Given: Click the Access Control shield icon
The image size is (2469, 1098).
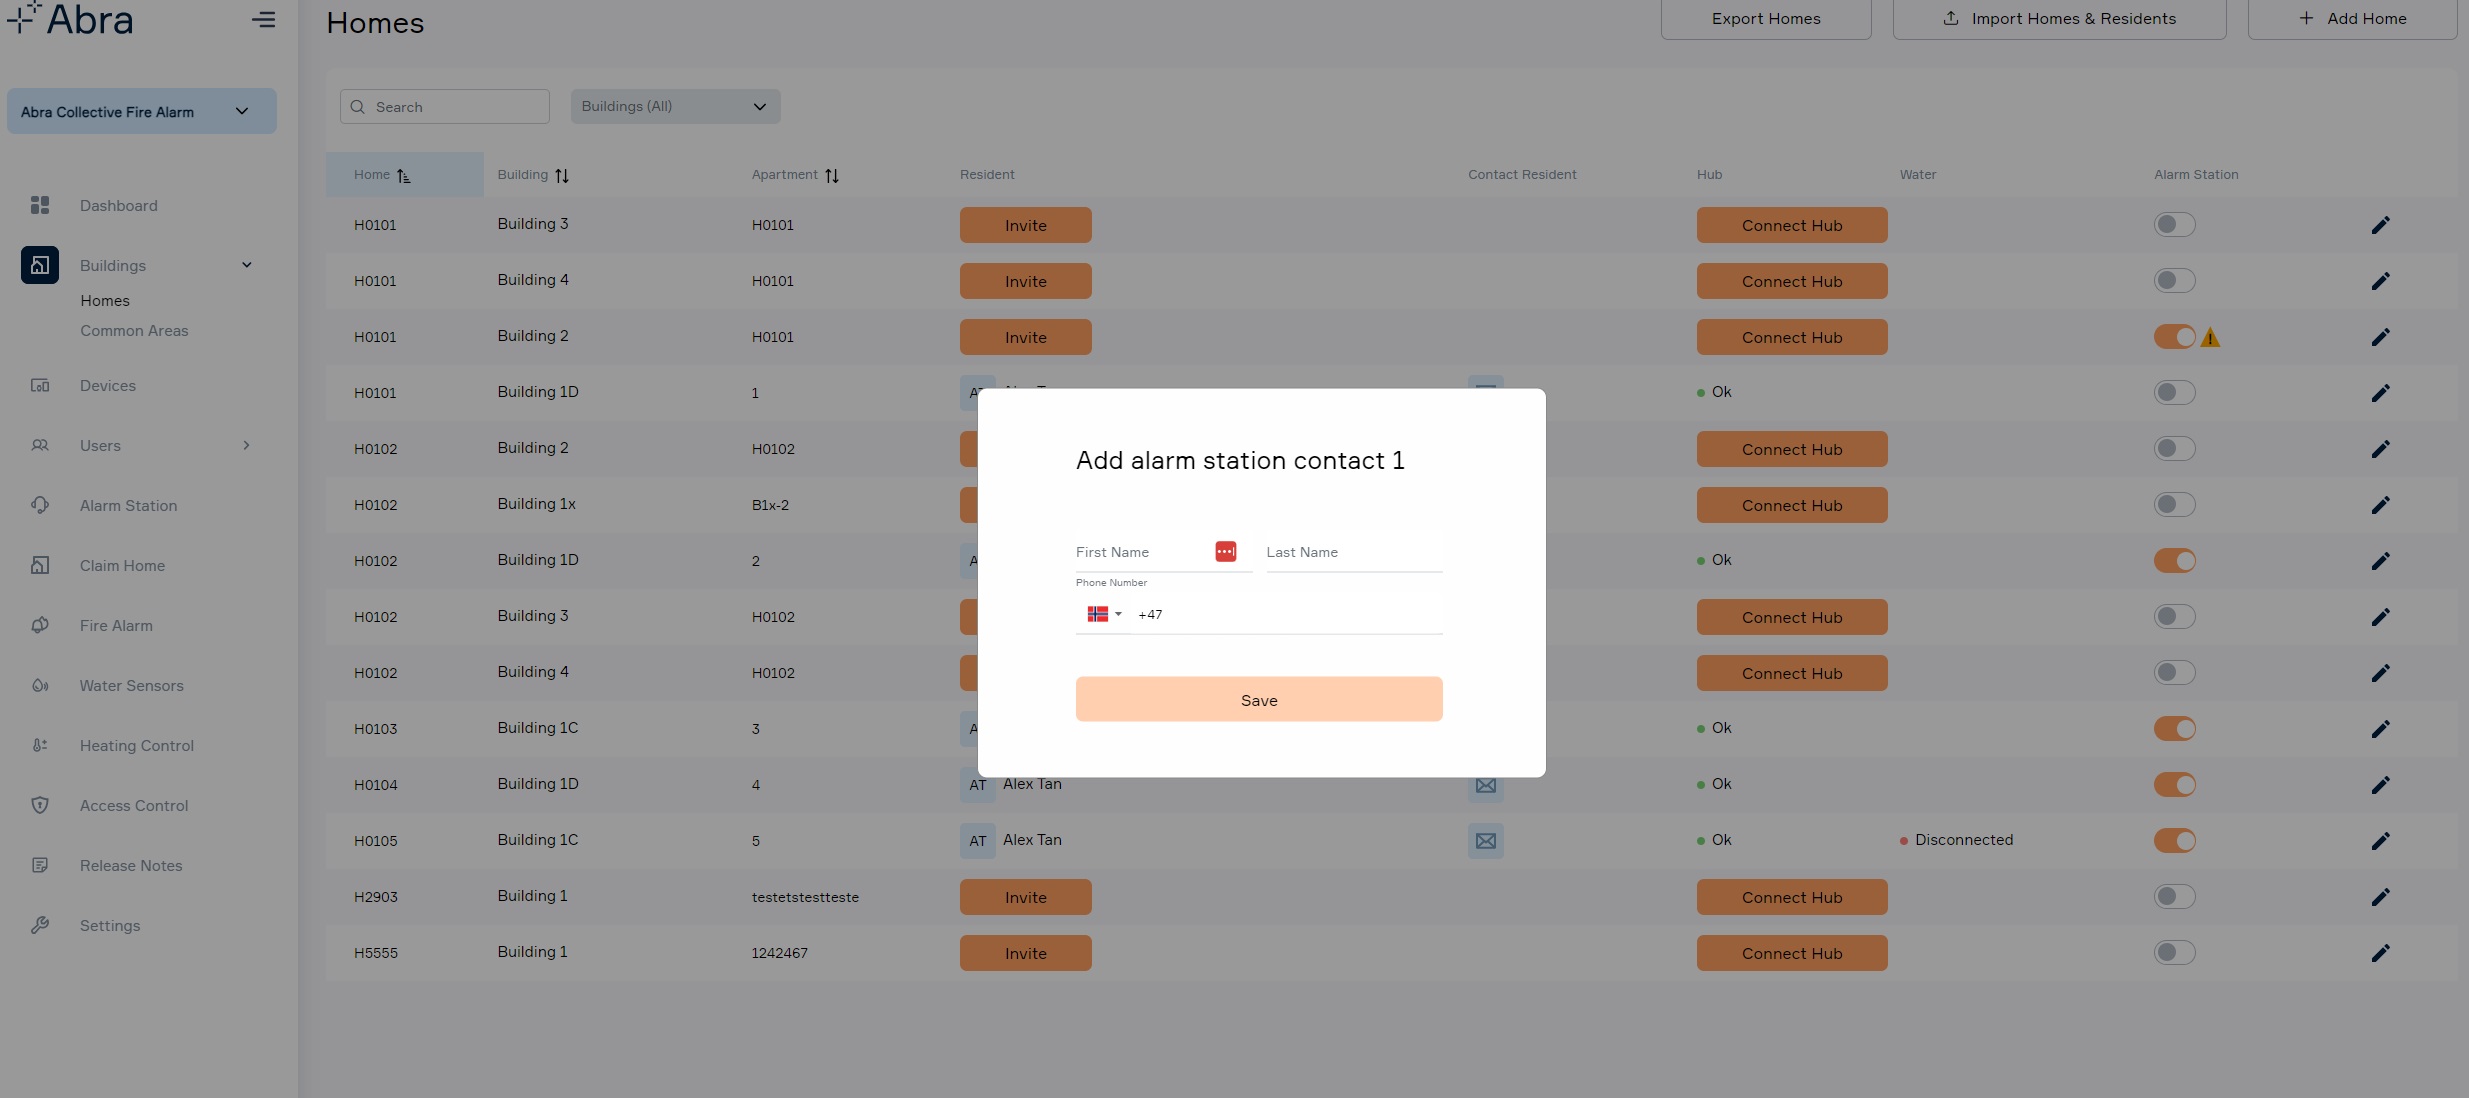Looking at the screenshot, I should tap(40, 805).
